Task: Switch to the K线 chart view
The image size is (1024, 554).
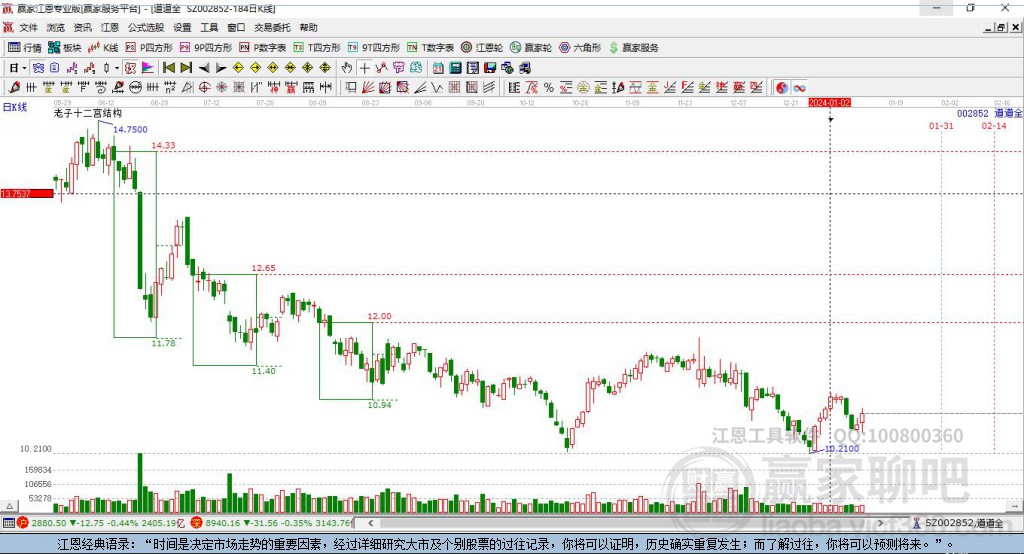Action: pos(103,48)
